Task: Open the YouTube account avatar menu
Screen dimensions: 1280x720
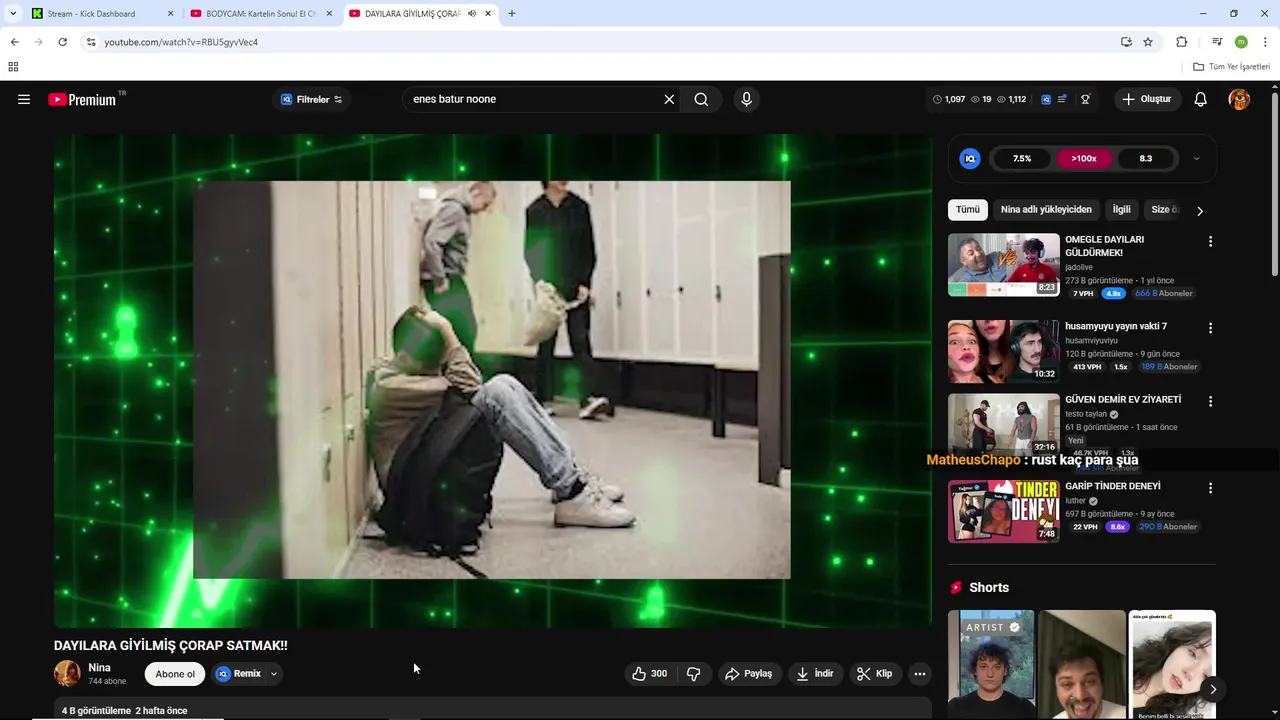Action: tap(1239, 99)
